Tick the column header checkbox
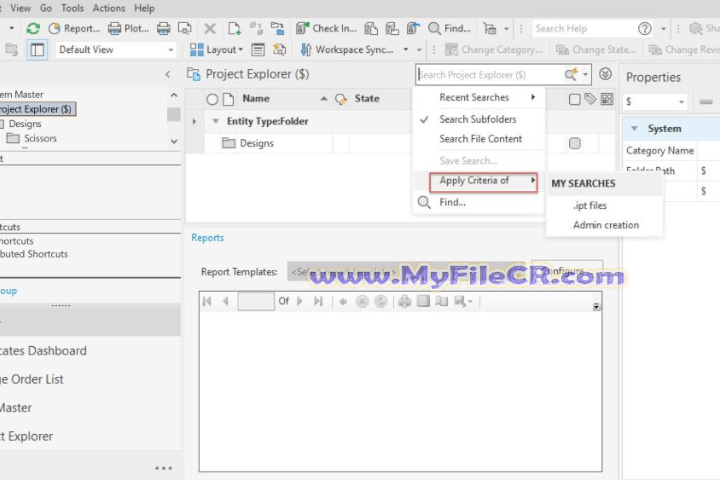This screenshot has height=480, width=720. (x=574, y=99)
